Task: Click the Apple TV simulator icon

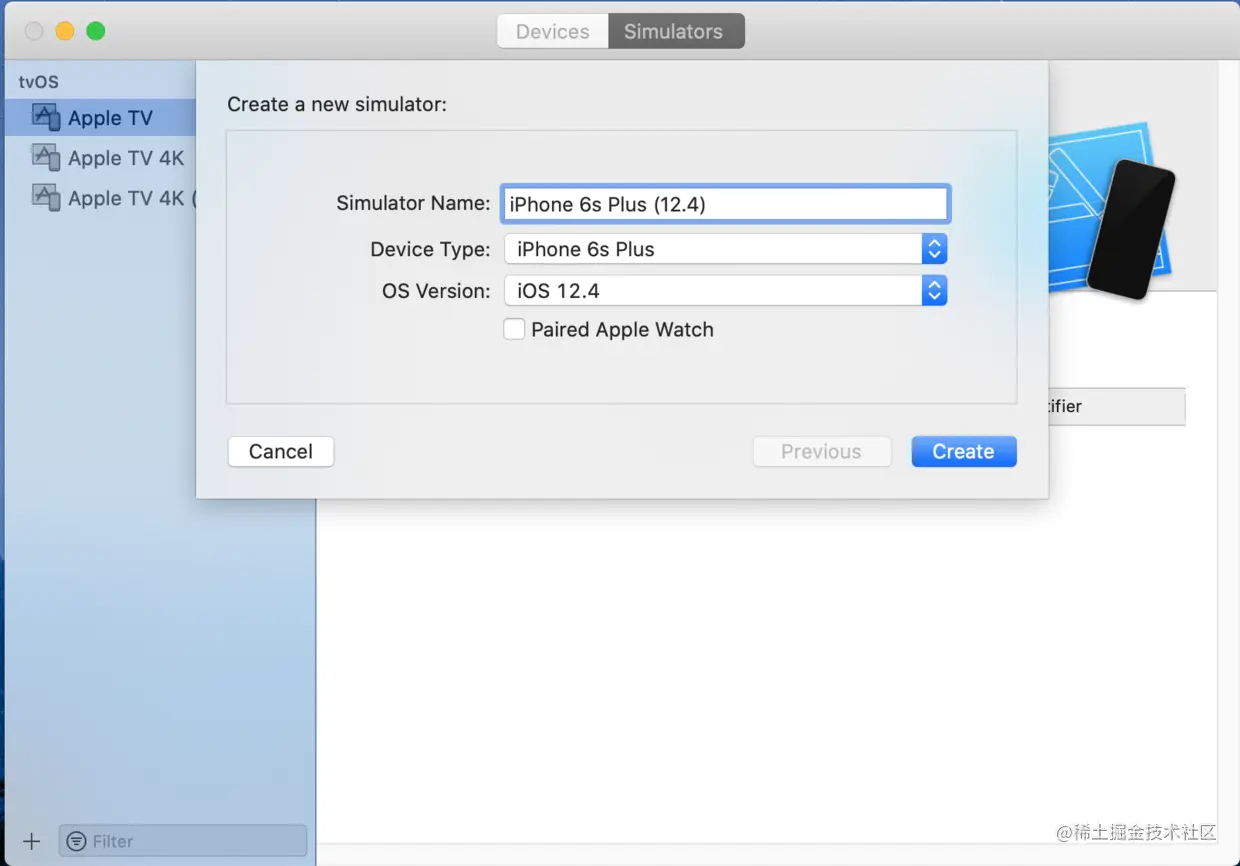Action: point(46,117)
